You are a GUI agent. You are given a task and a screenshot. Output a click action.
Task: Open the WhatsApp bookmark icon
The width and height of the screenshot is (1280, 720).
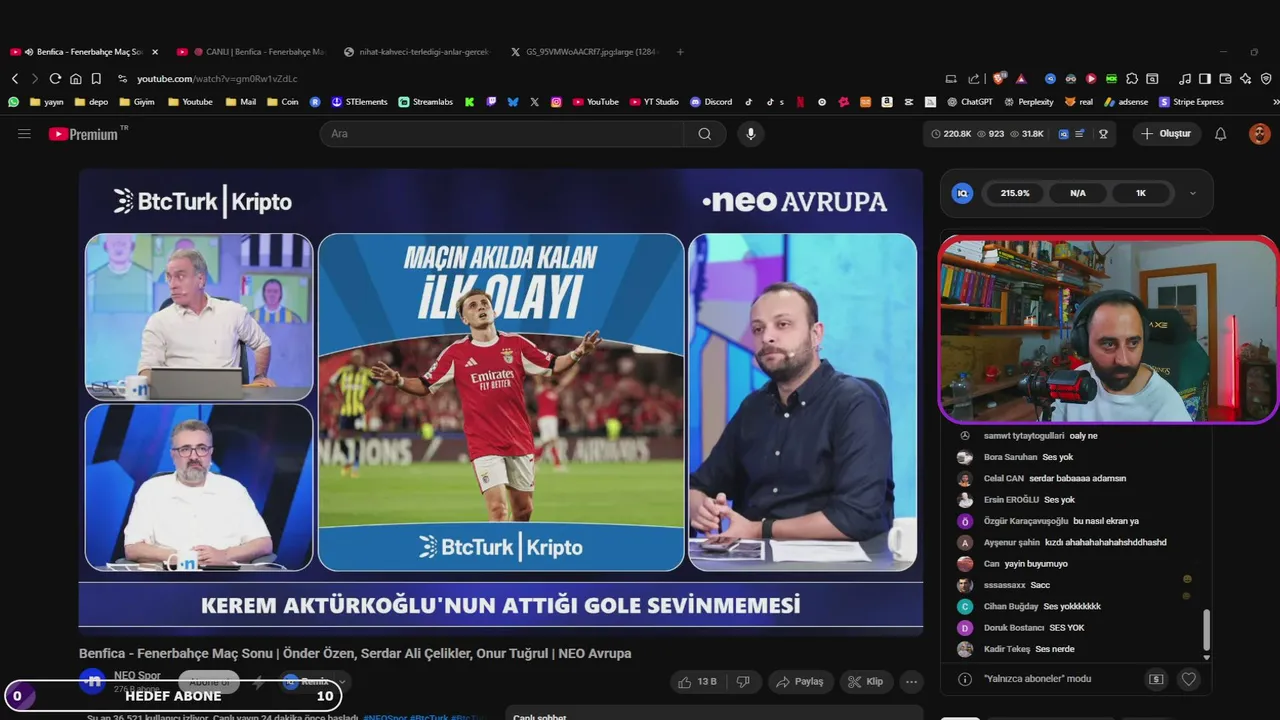(13, 102)
